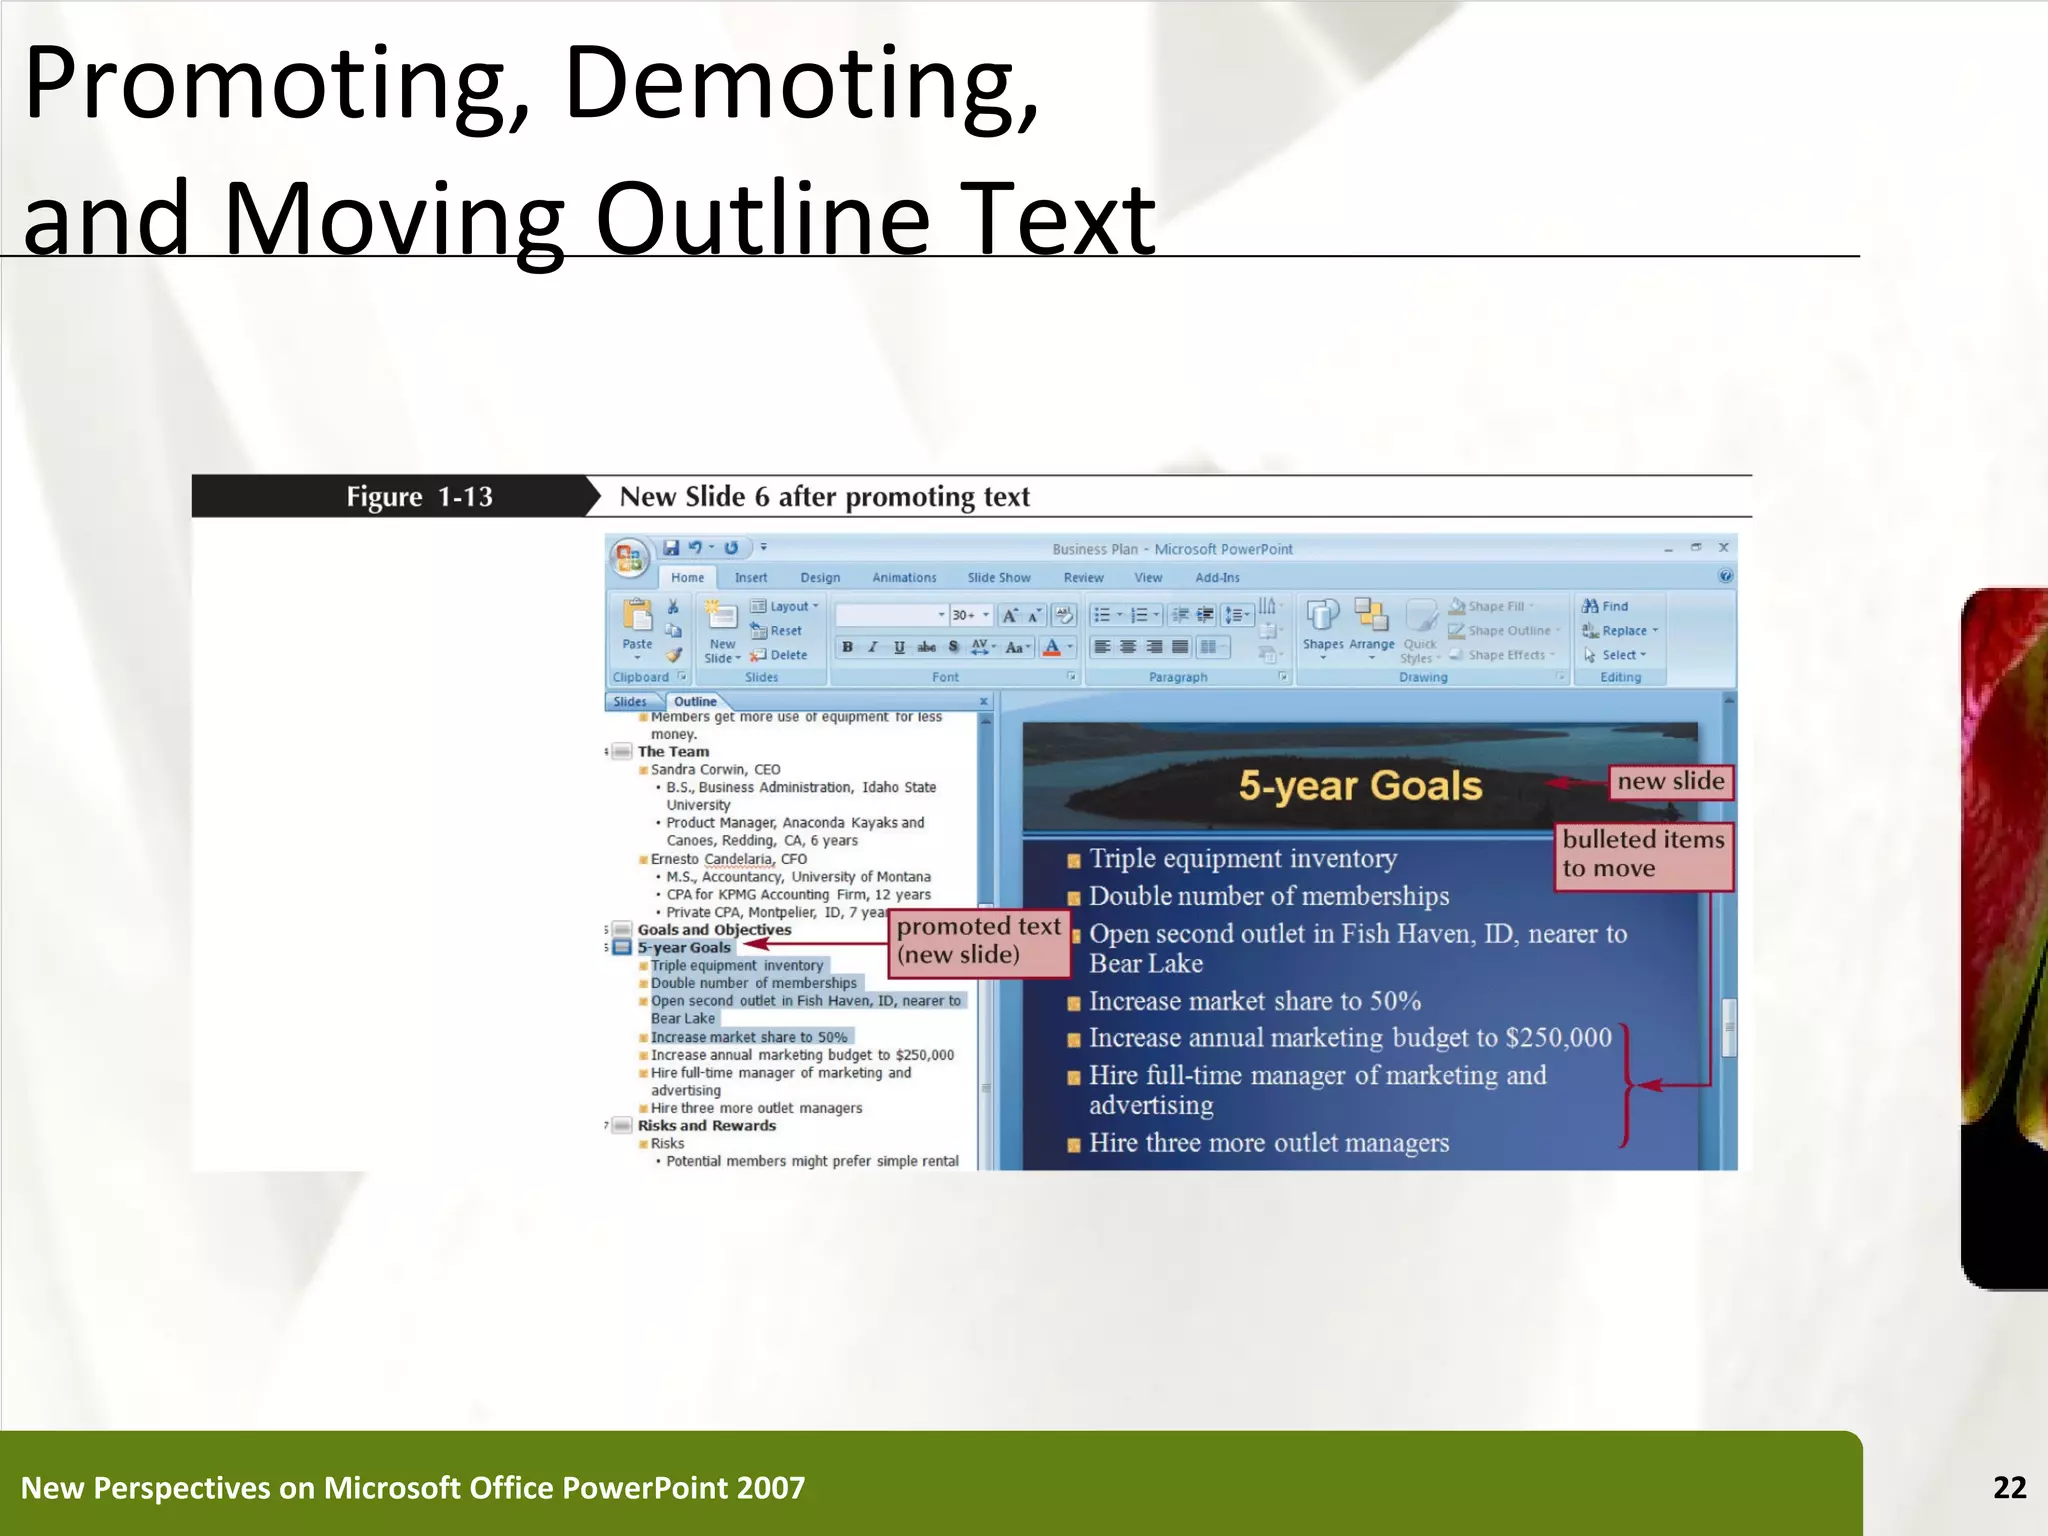Decrease font size with Shrink Font

(x=1035, y=615)
